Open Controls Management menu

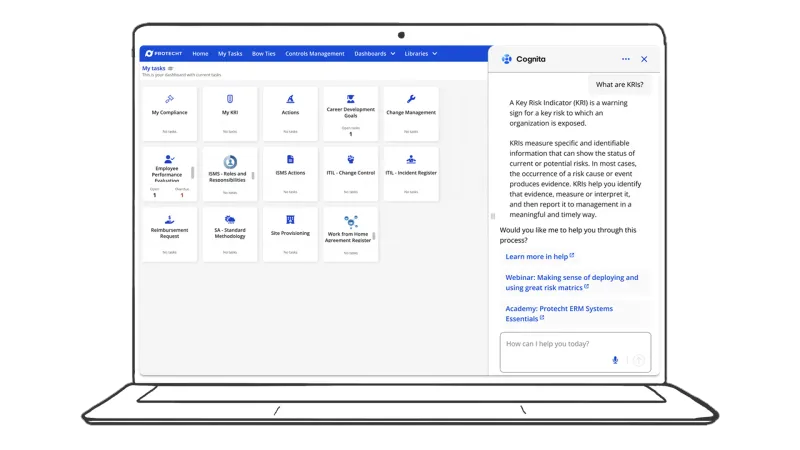coord(315,54)
